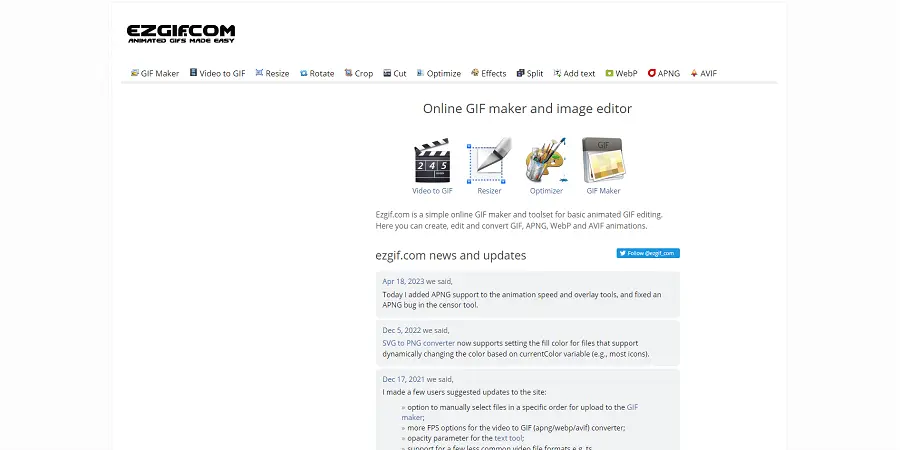The height and width of the screenshot is (450, 900).
Task: Open the APNG menu item
Action: coord(664,73)
